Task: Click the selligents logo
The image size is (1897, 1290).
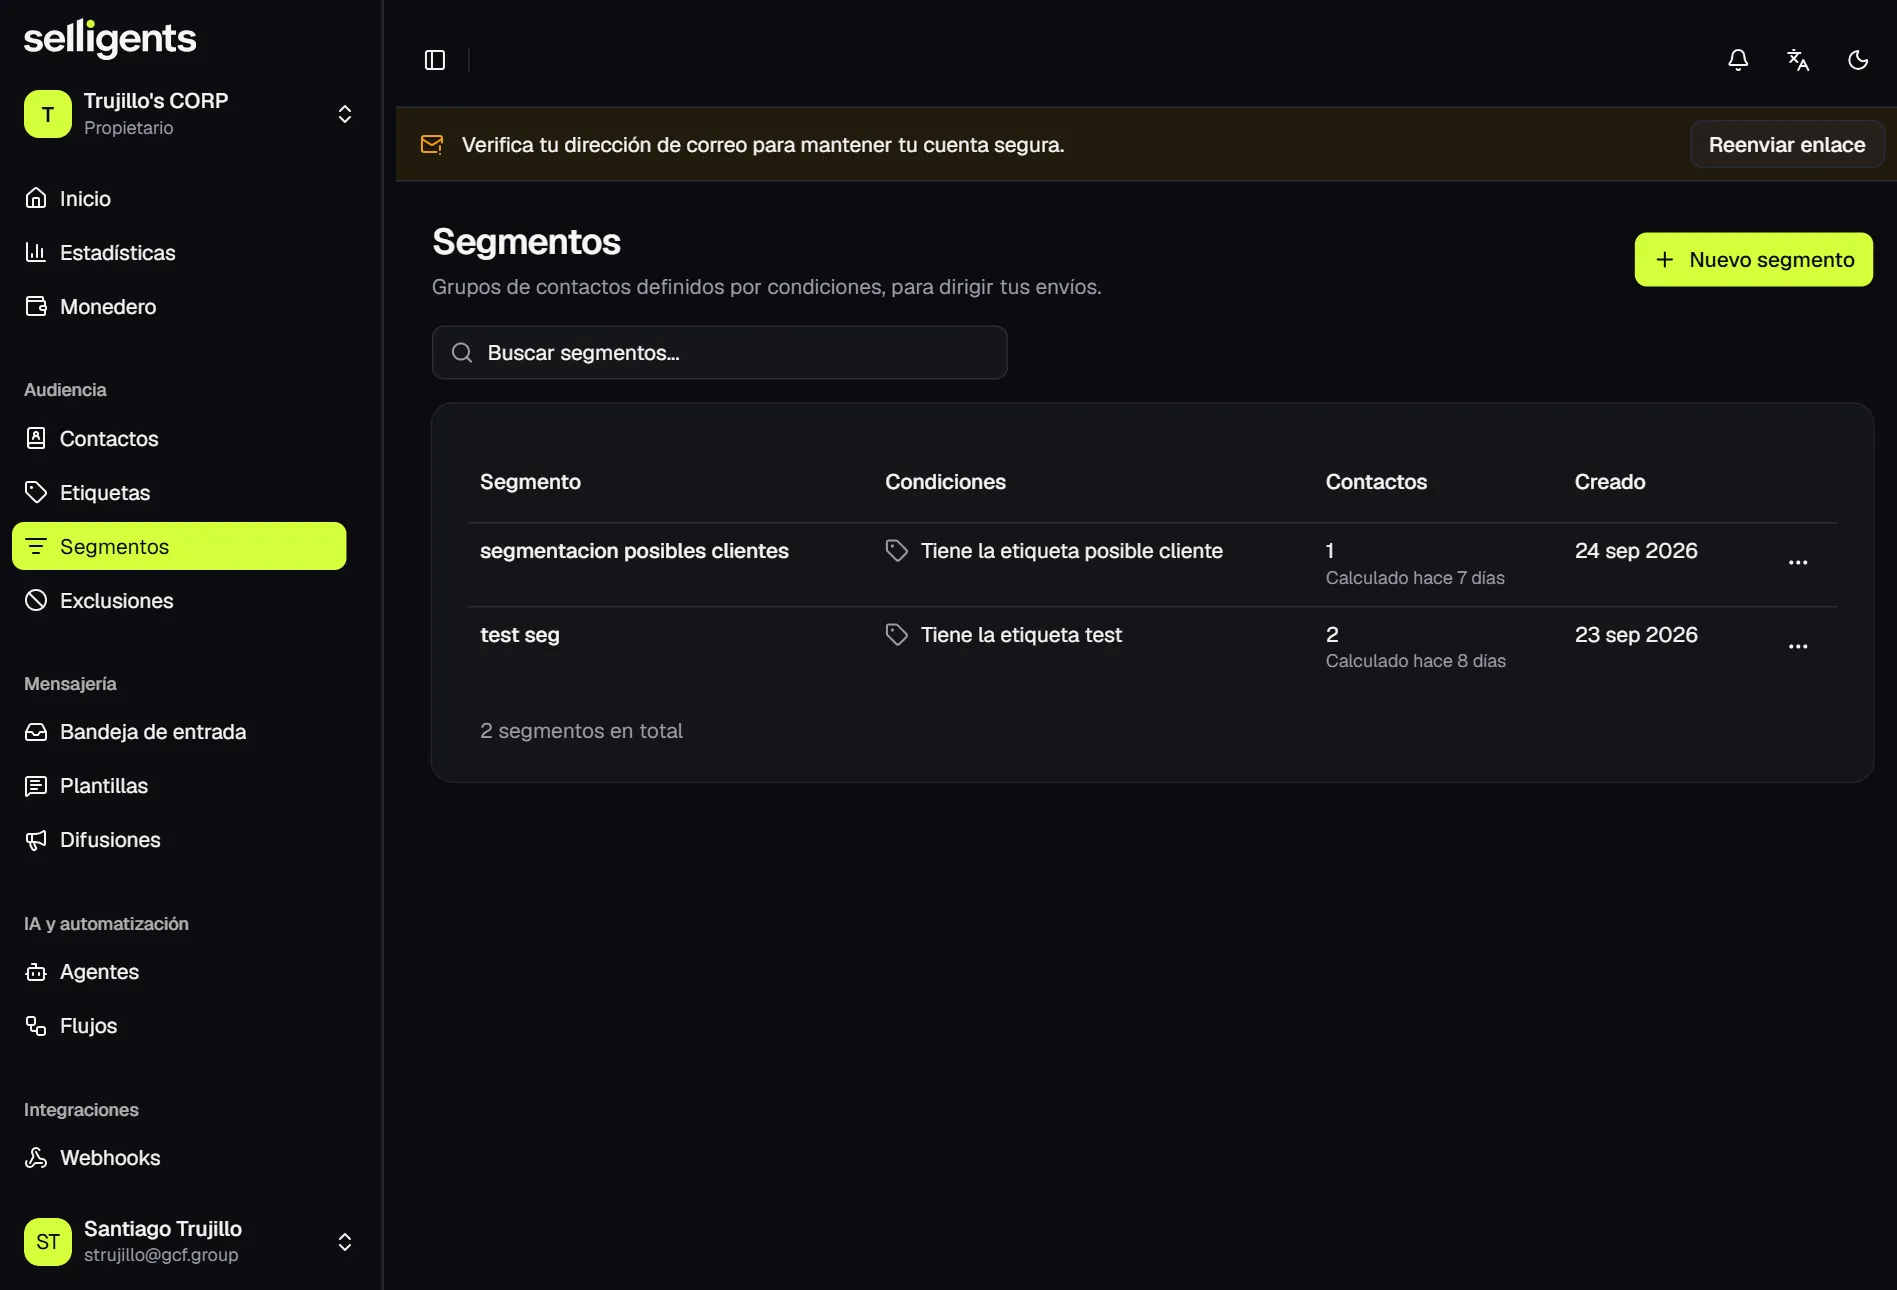Action: (x=110, y=39)
